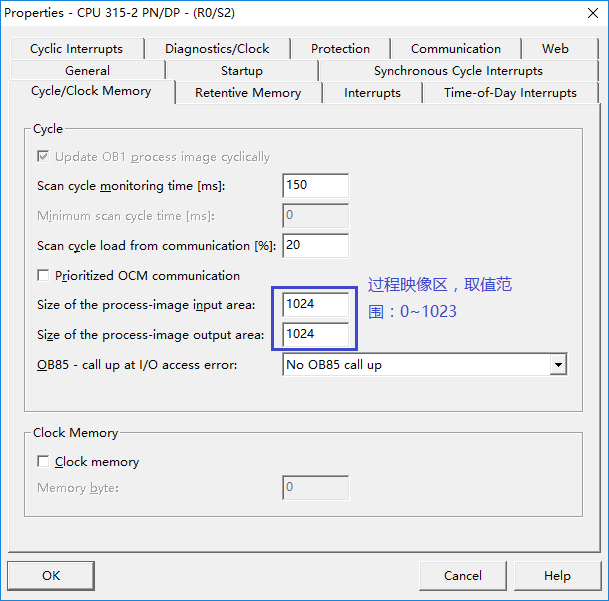Open the OB85 call up dropdown
609x601 pixels.
click(558, 365)
